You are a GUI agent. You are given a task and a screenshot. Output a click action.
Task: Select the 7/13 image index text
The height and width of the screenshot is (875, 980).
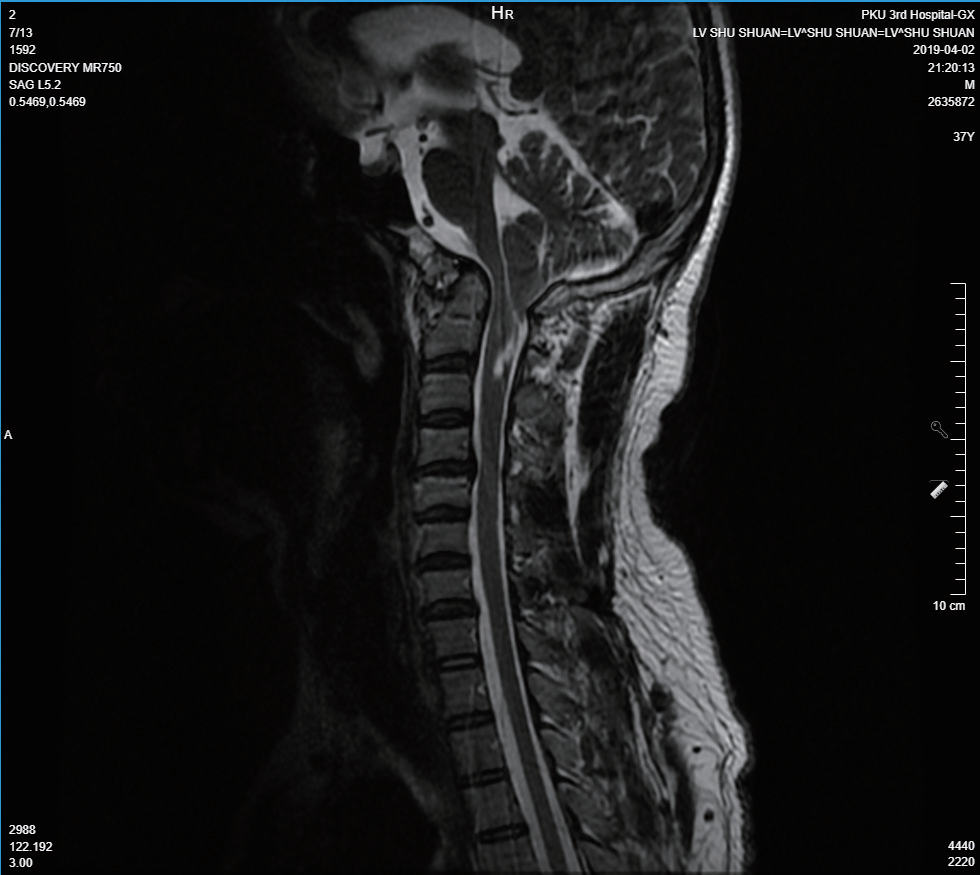click(20, 32)
